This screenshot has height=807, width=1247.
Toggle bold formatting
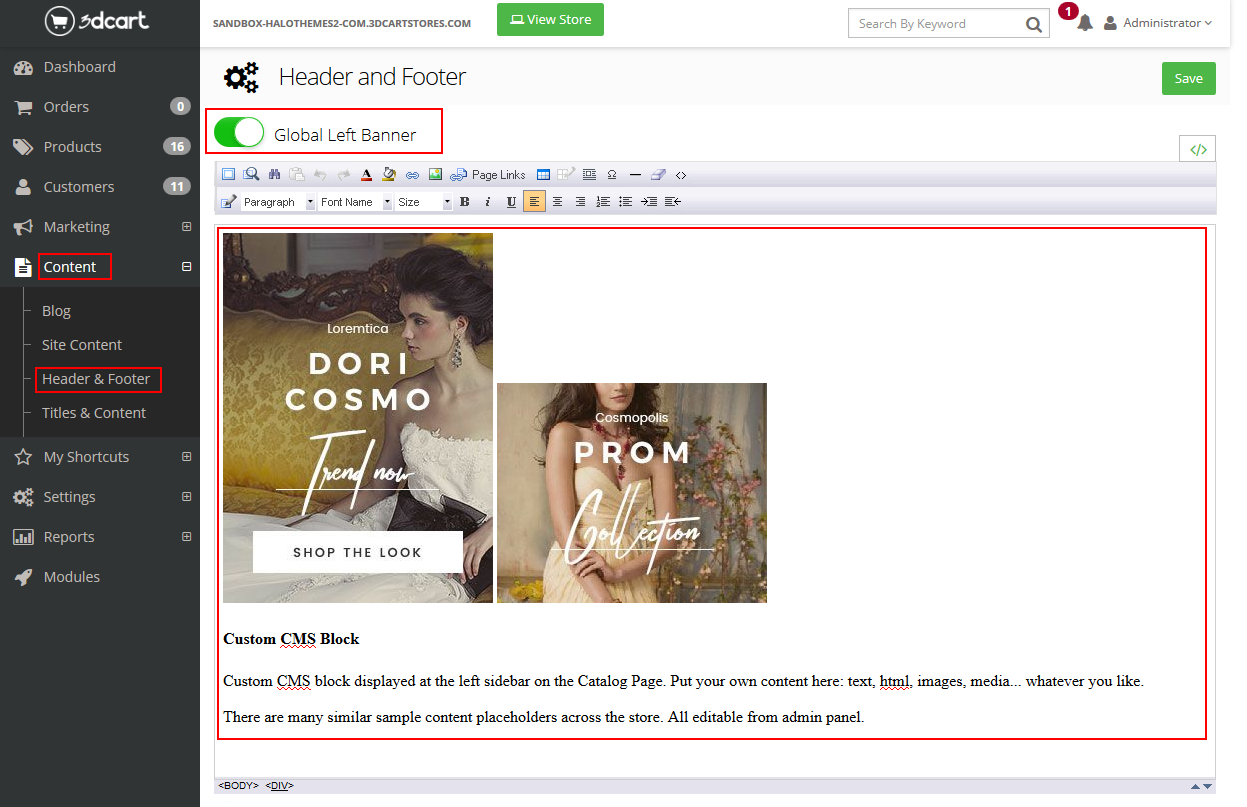pyautogui.click(x=464, y=202)
